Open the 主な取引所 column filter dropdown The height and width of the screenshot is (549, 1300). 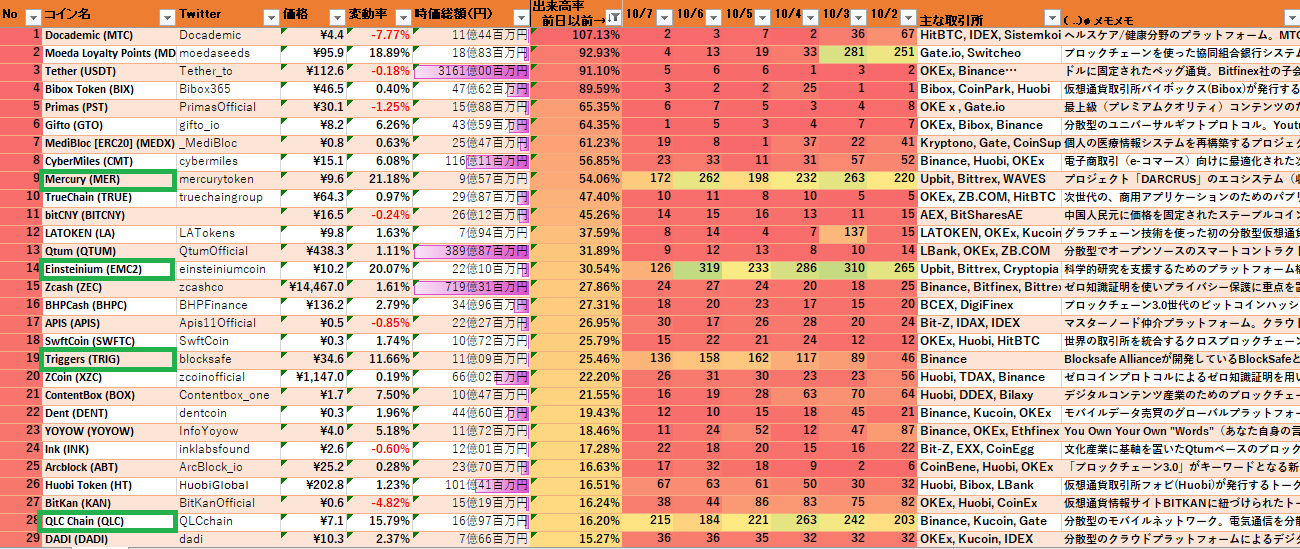point(1051,17)
